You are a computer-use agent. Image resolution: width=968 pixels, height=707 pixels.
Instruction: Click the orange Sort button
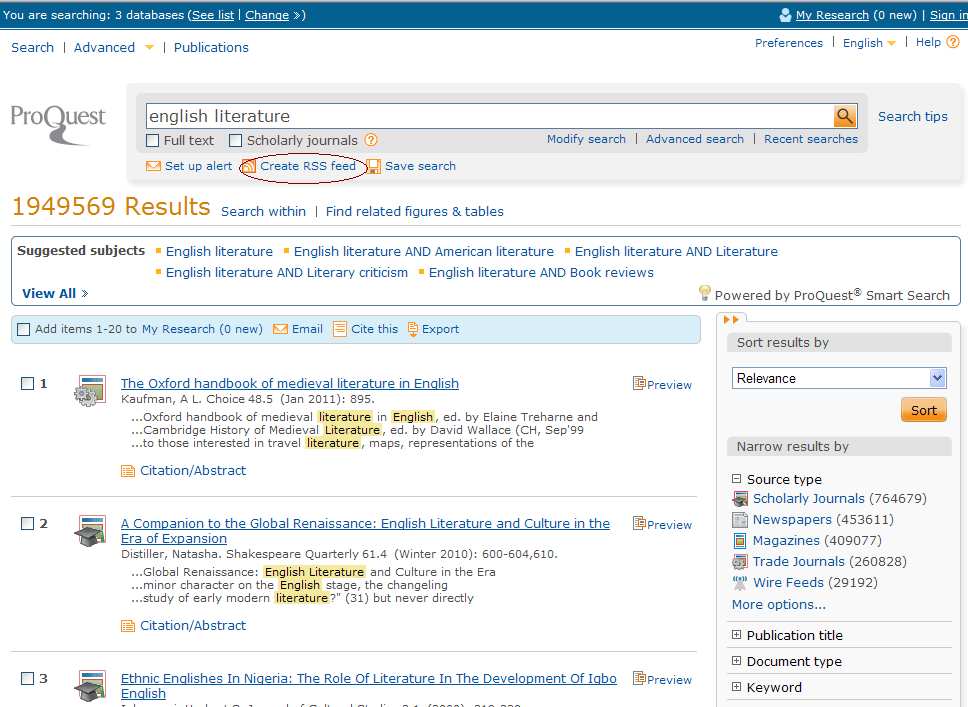(x=924, y=410)
